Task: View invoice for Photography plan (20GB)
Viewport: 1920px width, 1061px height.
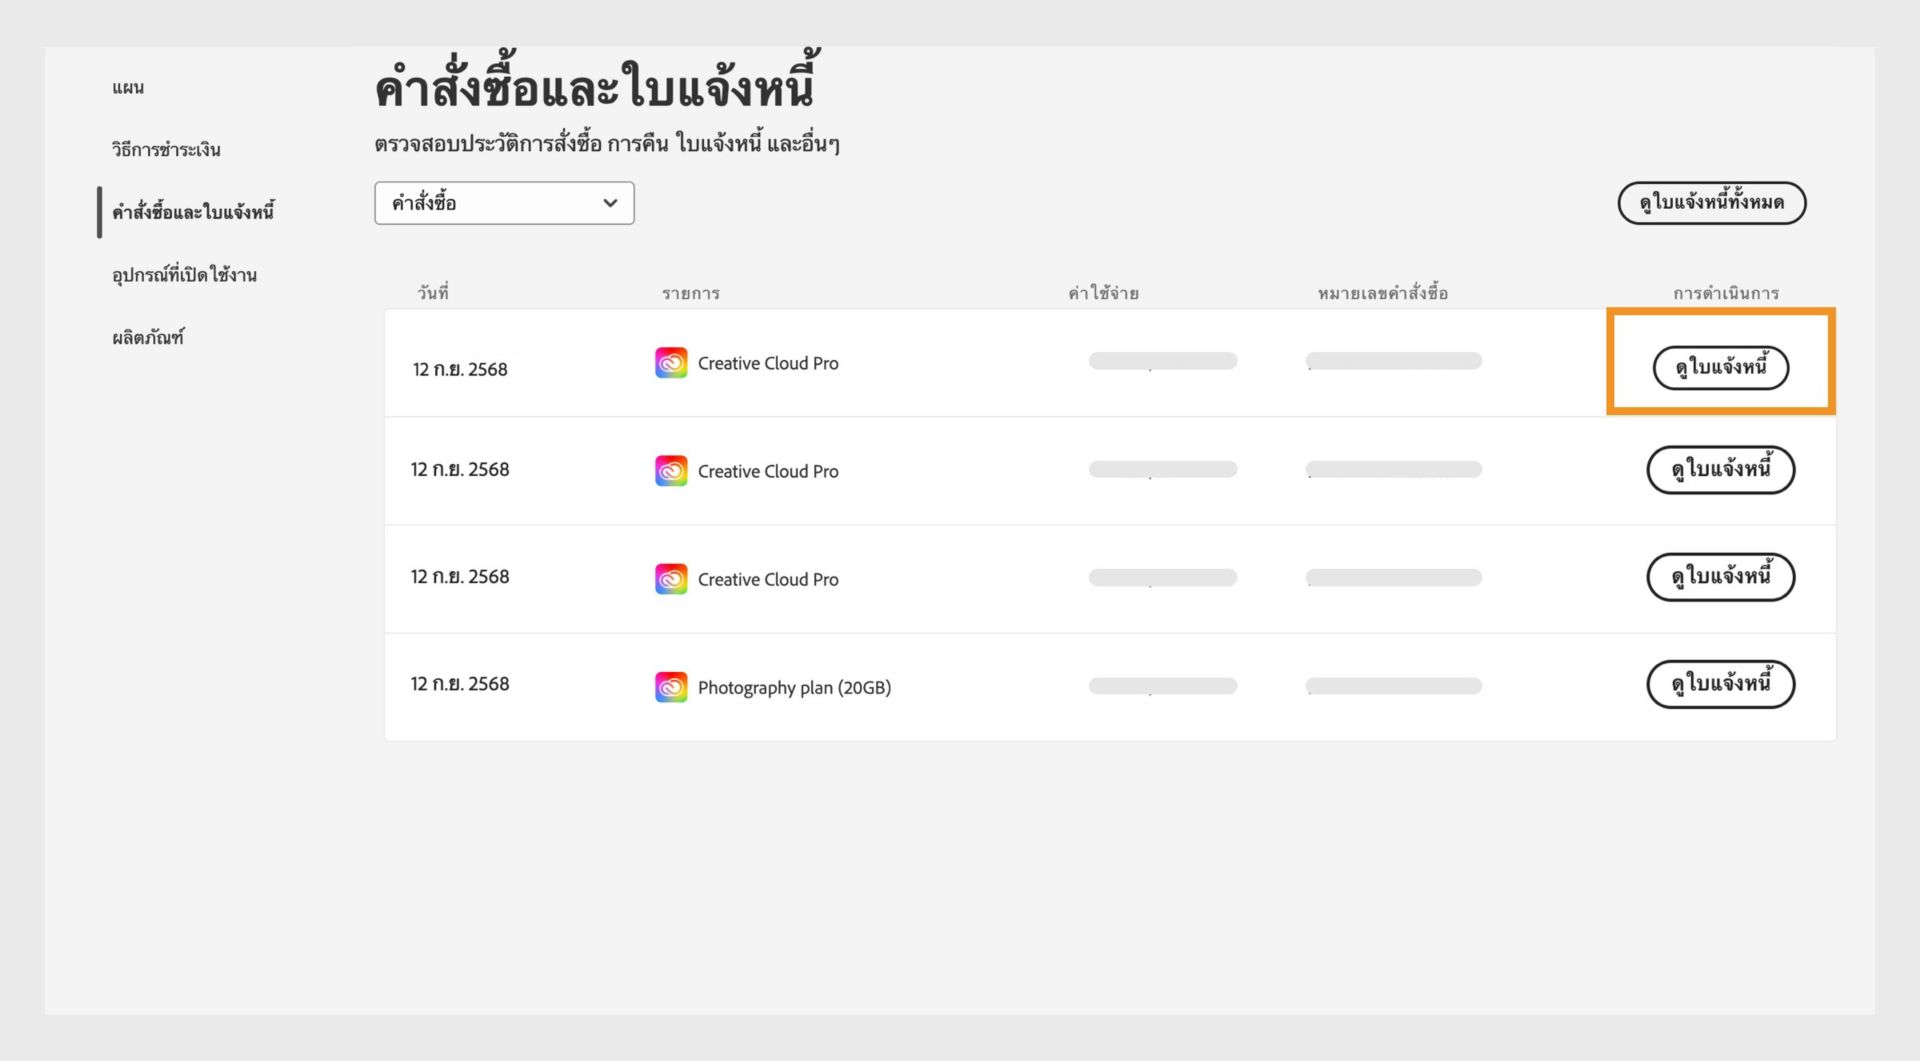Action: pos(1720,684)
